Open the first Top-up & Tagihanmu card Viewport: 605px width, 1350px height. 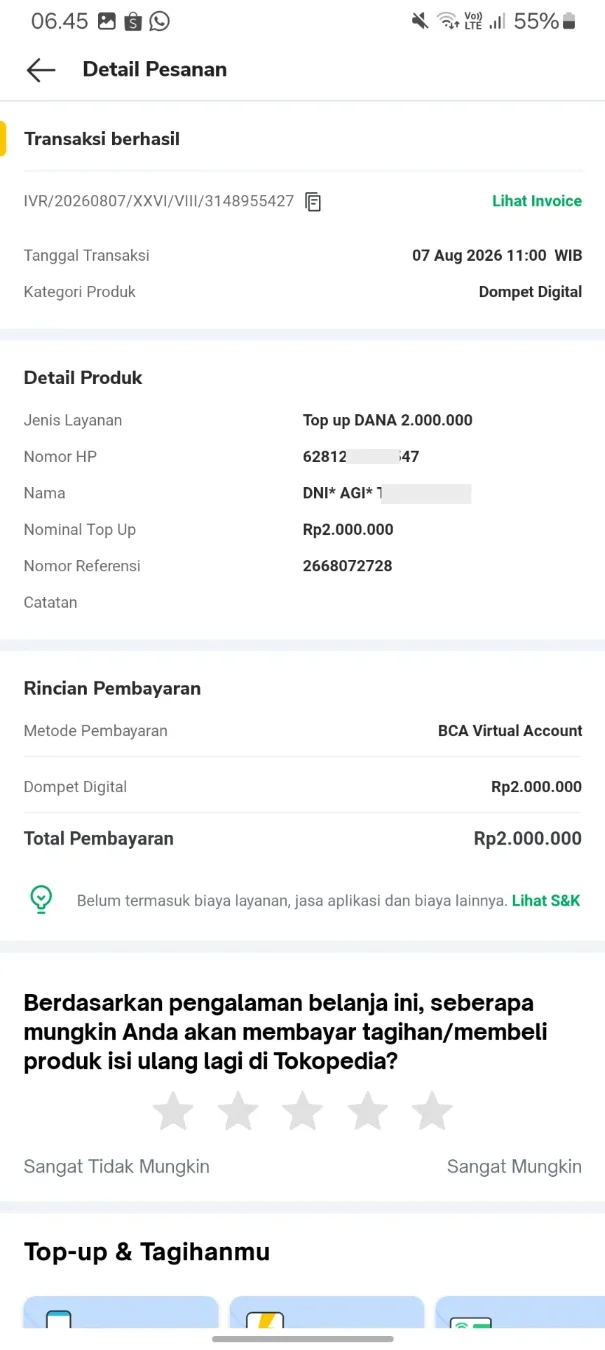(x=121, y=1313)
